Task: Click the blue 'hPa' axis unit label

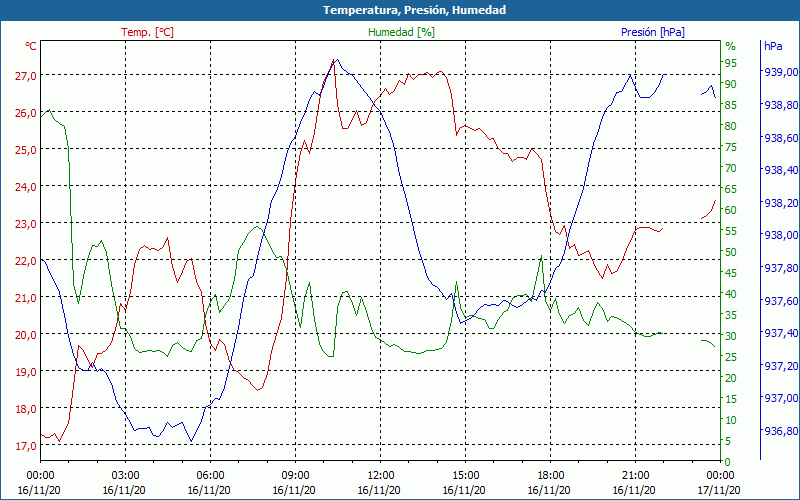Action: [773, 46]
